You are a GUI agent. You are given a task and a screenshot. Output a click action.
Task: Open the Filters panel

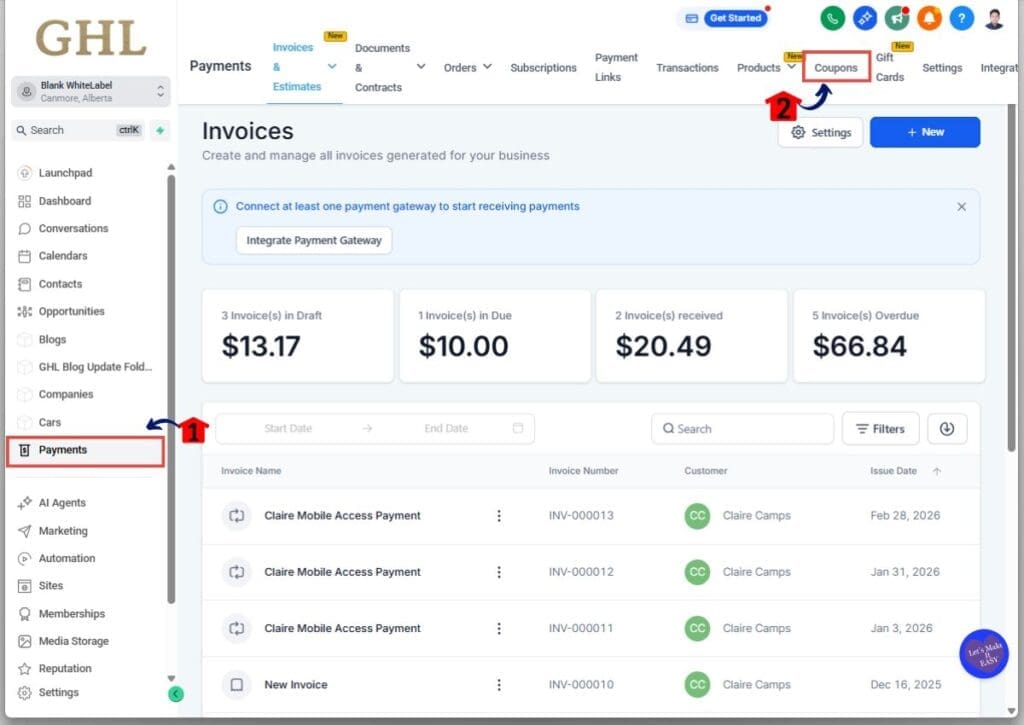pos(880,428)
